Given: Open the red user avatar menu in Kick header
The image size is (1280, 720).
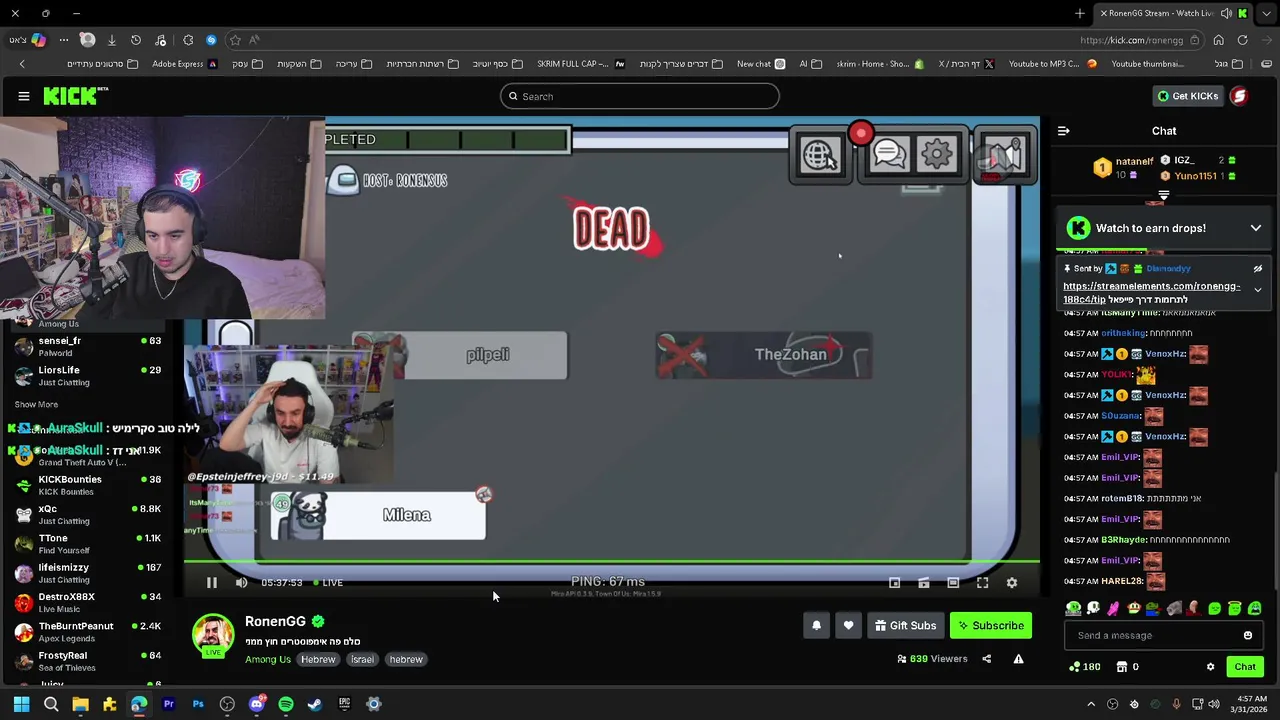Looking at the screenshot, I should point(1239,96).
